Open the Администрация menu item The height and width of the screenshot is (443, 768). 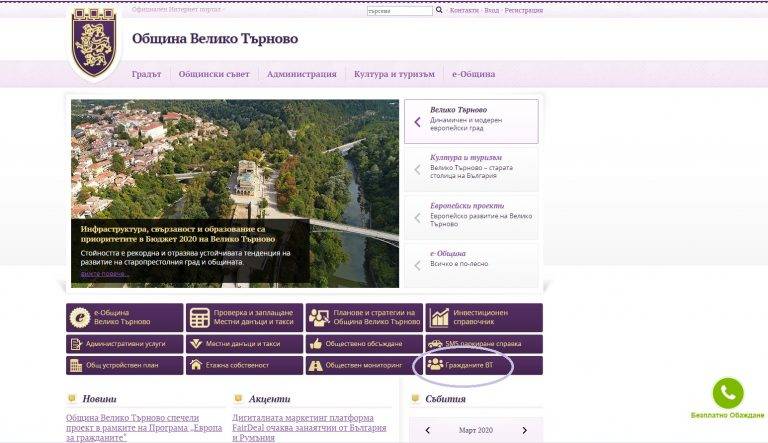tap(302, 74)
